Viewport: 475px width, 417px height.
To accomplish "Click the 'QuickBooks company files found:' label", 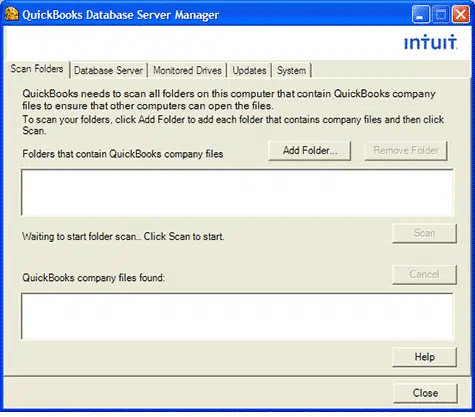I will pyautogui.click(x=94, y=278).
